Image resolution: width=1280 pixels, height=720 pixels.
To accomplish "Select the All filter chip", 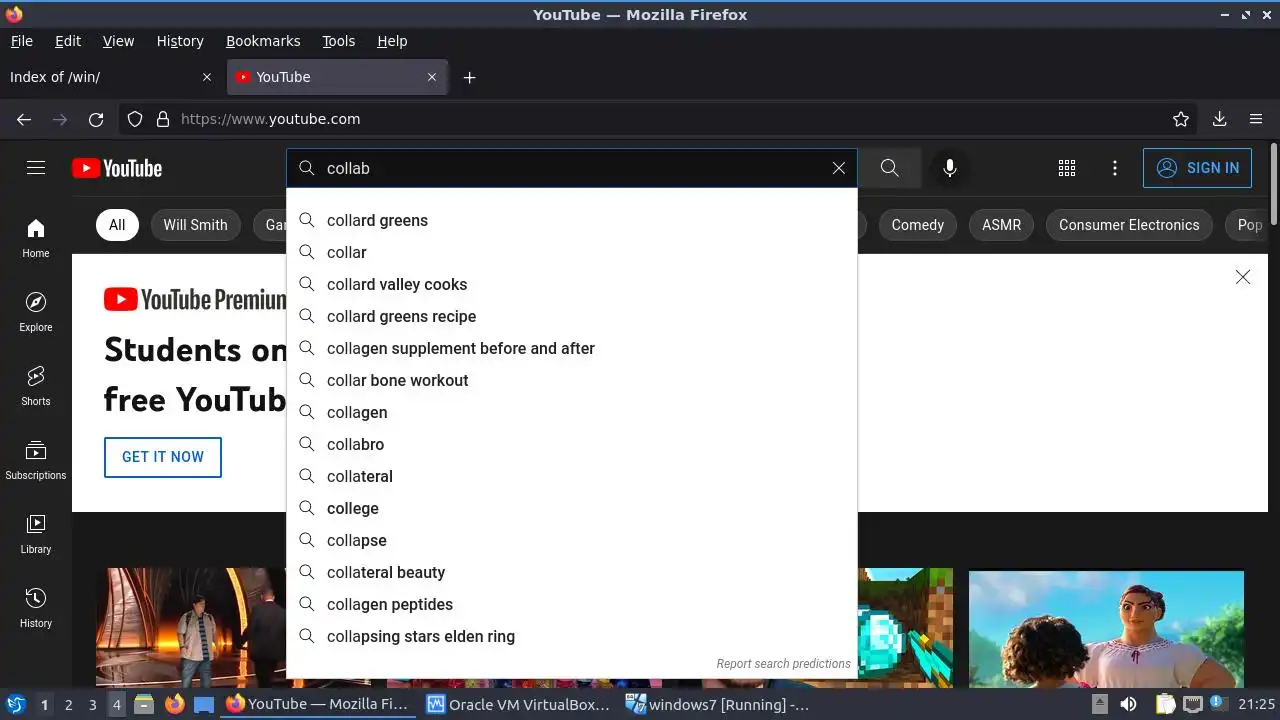I will click(x=117, y=225).
